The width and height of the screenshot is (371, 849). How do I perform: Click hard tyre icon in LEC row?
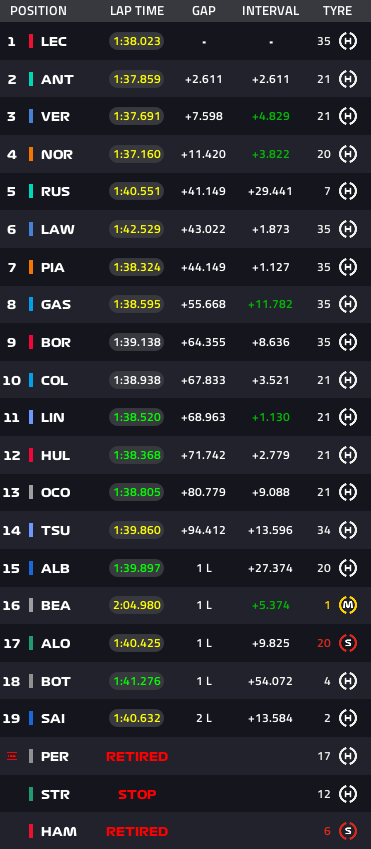coord(348,41)
